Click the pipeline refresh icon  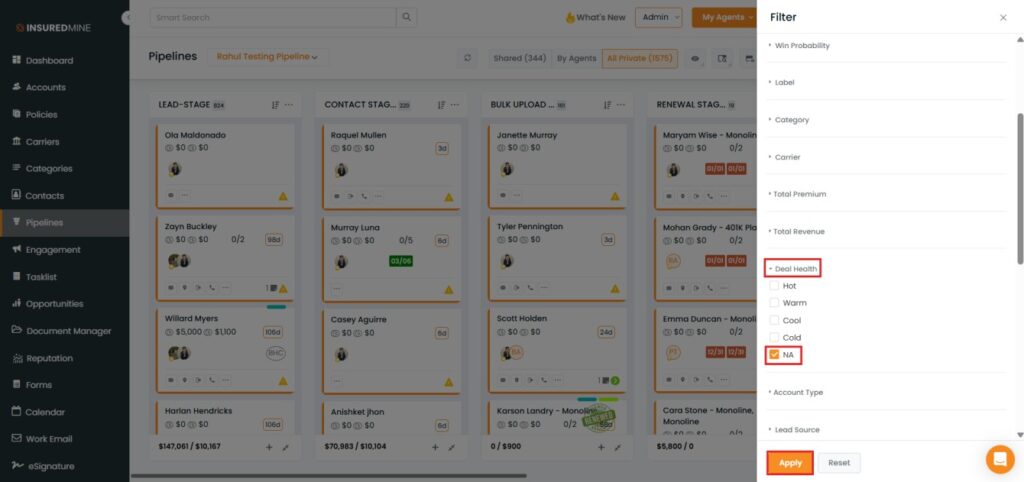tap(467, 58)
